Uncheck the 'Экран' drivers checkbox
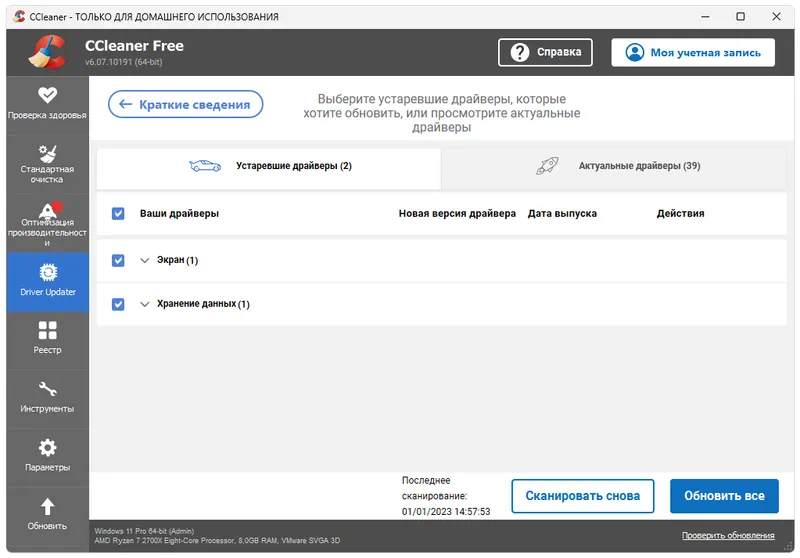The width and height of the screenshot is (800, 558). click(118, 260)
